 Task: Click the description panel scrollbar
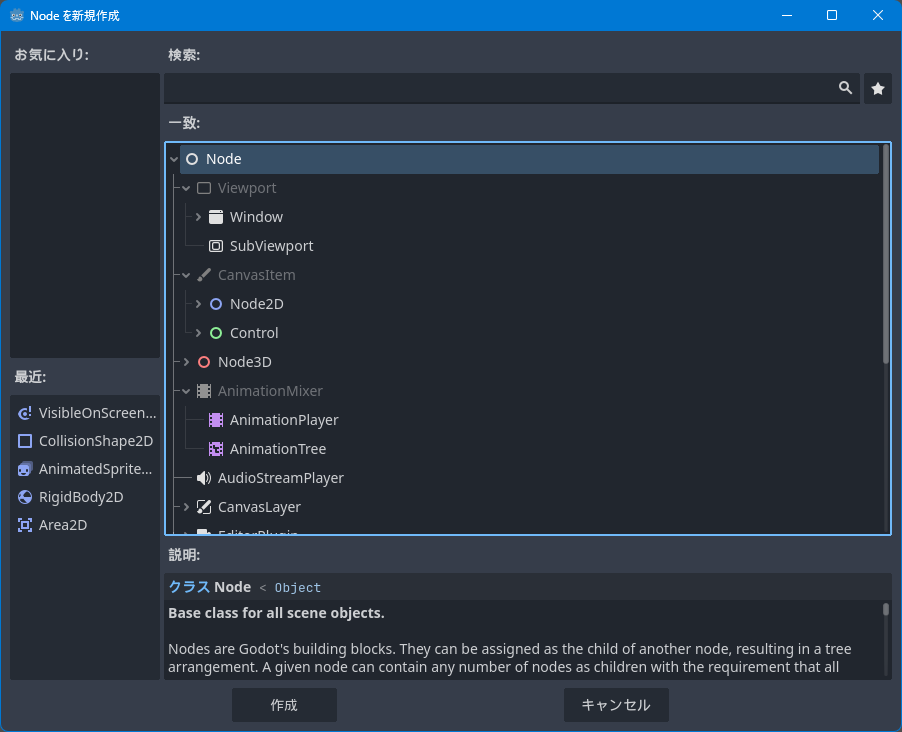point(886,609)
